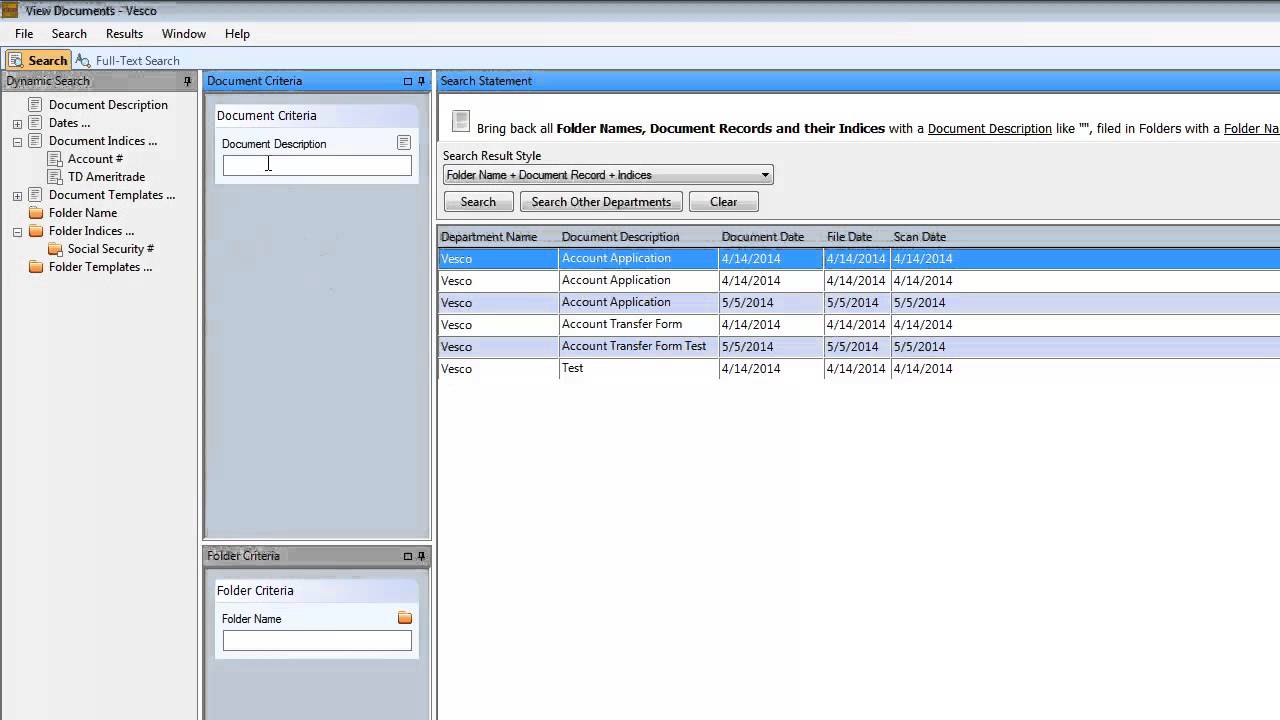Select the Search tab in toolbar
1280x720 pixels.
(38, 60)
